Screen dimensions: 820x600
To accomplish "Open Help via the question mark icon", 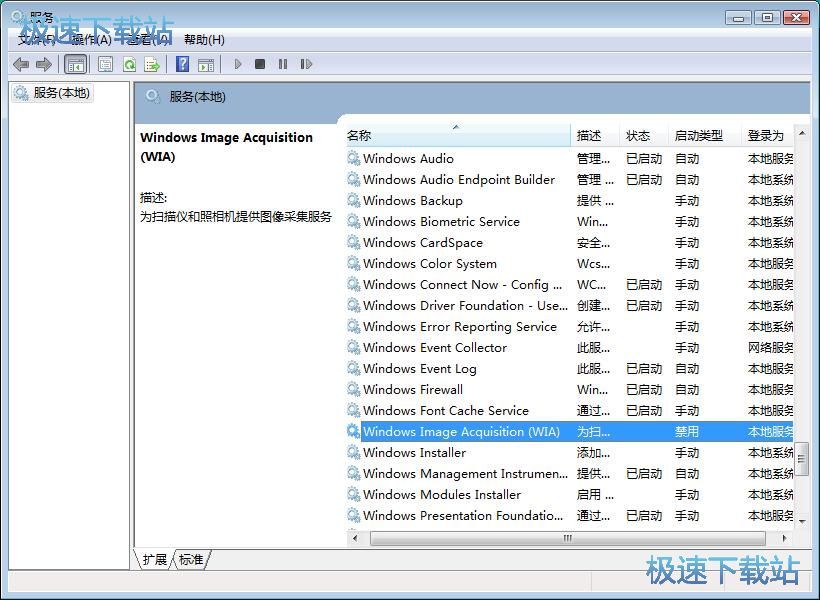I will 183,64.
